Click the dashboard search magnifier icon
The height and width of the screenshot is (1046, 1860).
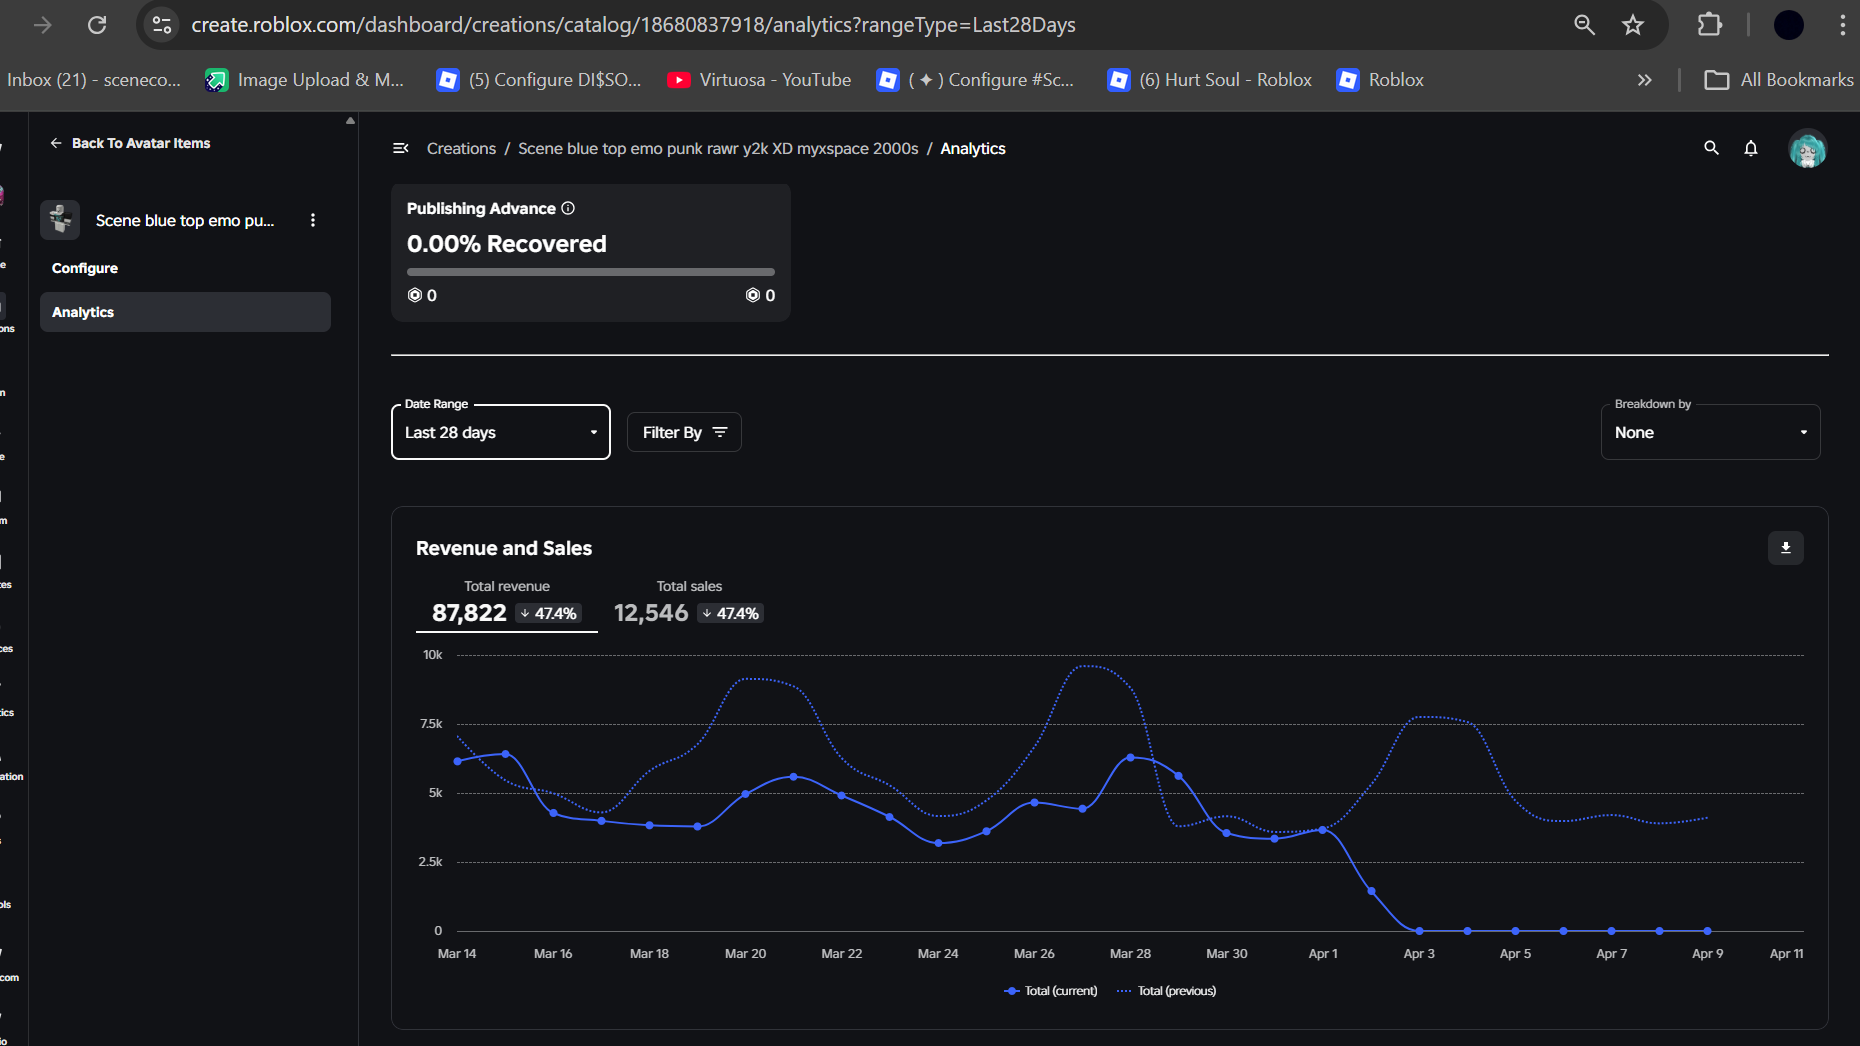pos(1711,148)
